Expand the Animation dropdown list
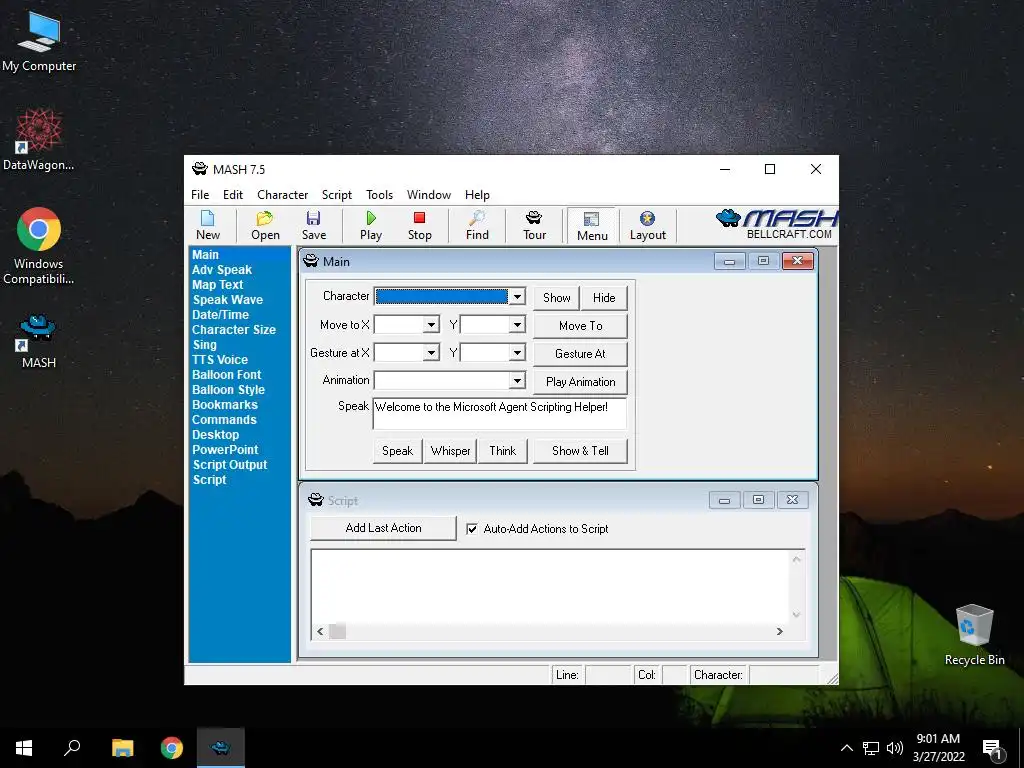 (x=517, y=381)
